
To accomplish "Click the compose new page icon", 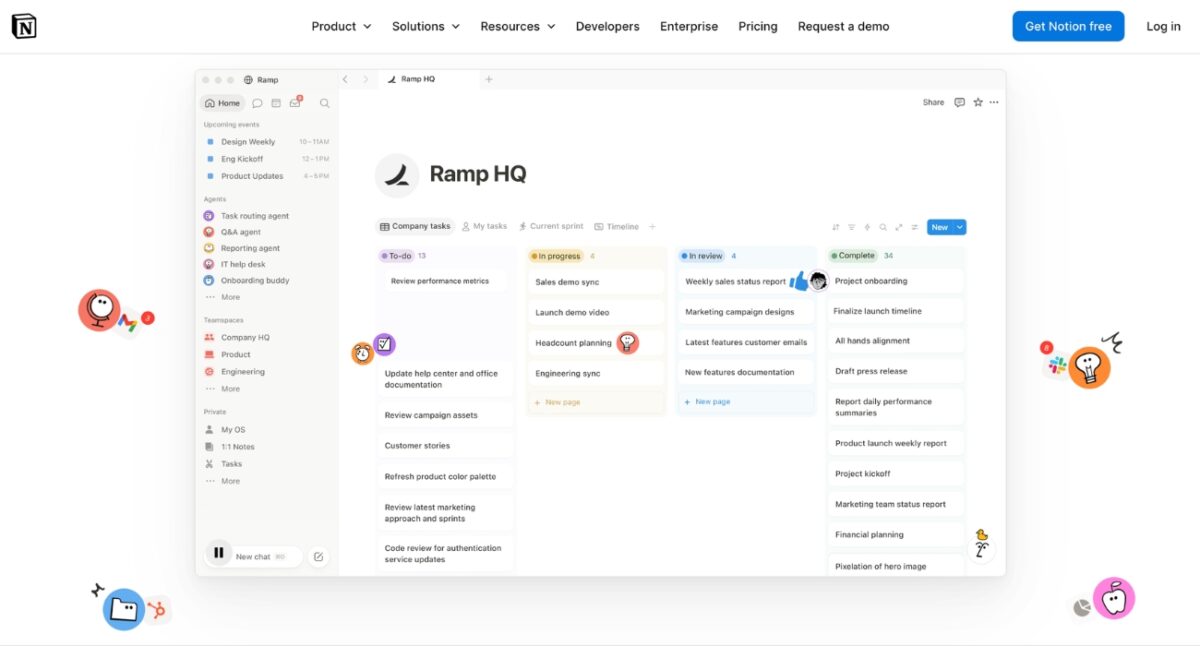I will [318, 557].
